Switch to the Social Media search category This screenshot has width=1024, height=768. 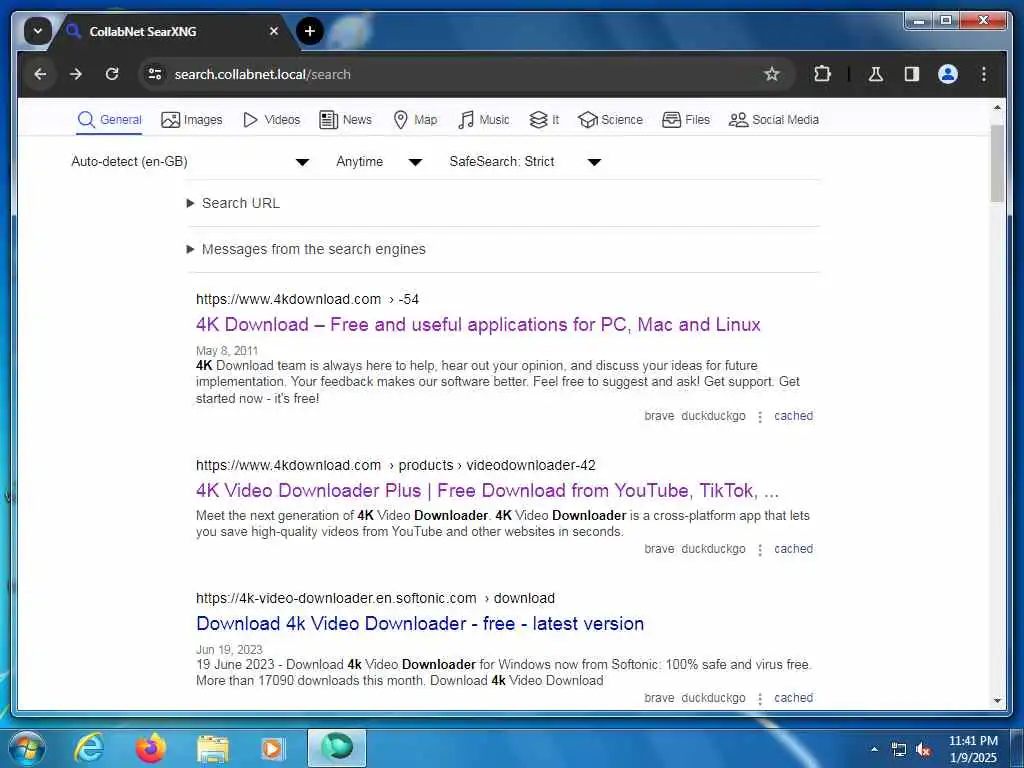point(773,120)
